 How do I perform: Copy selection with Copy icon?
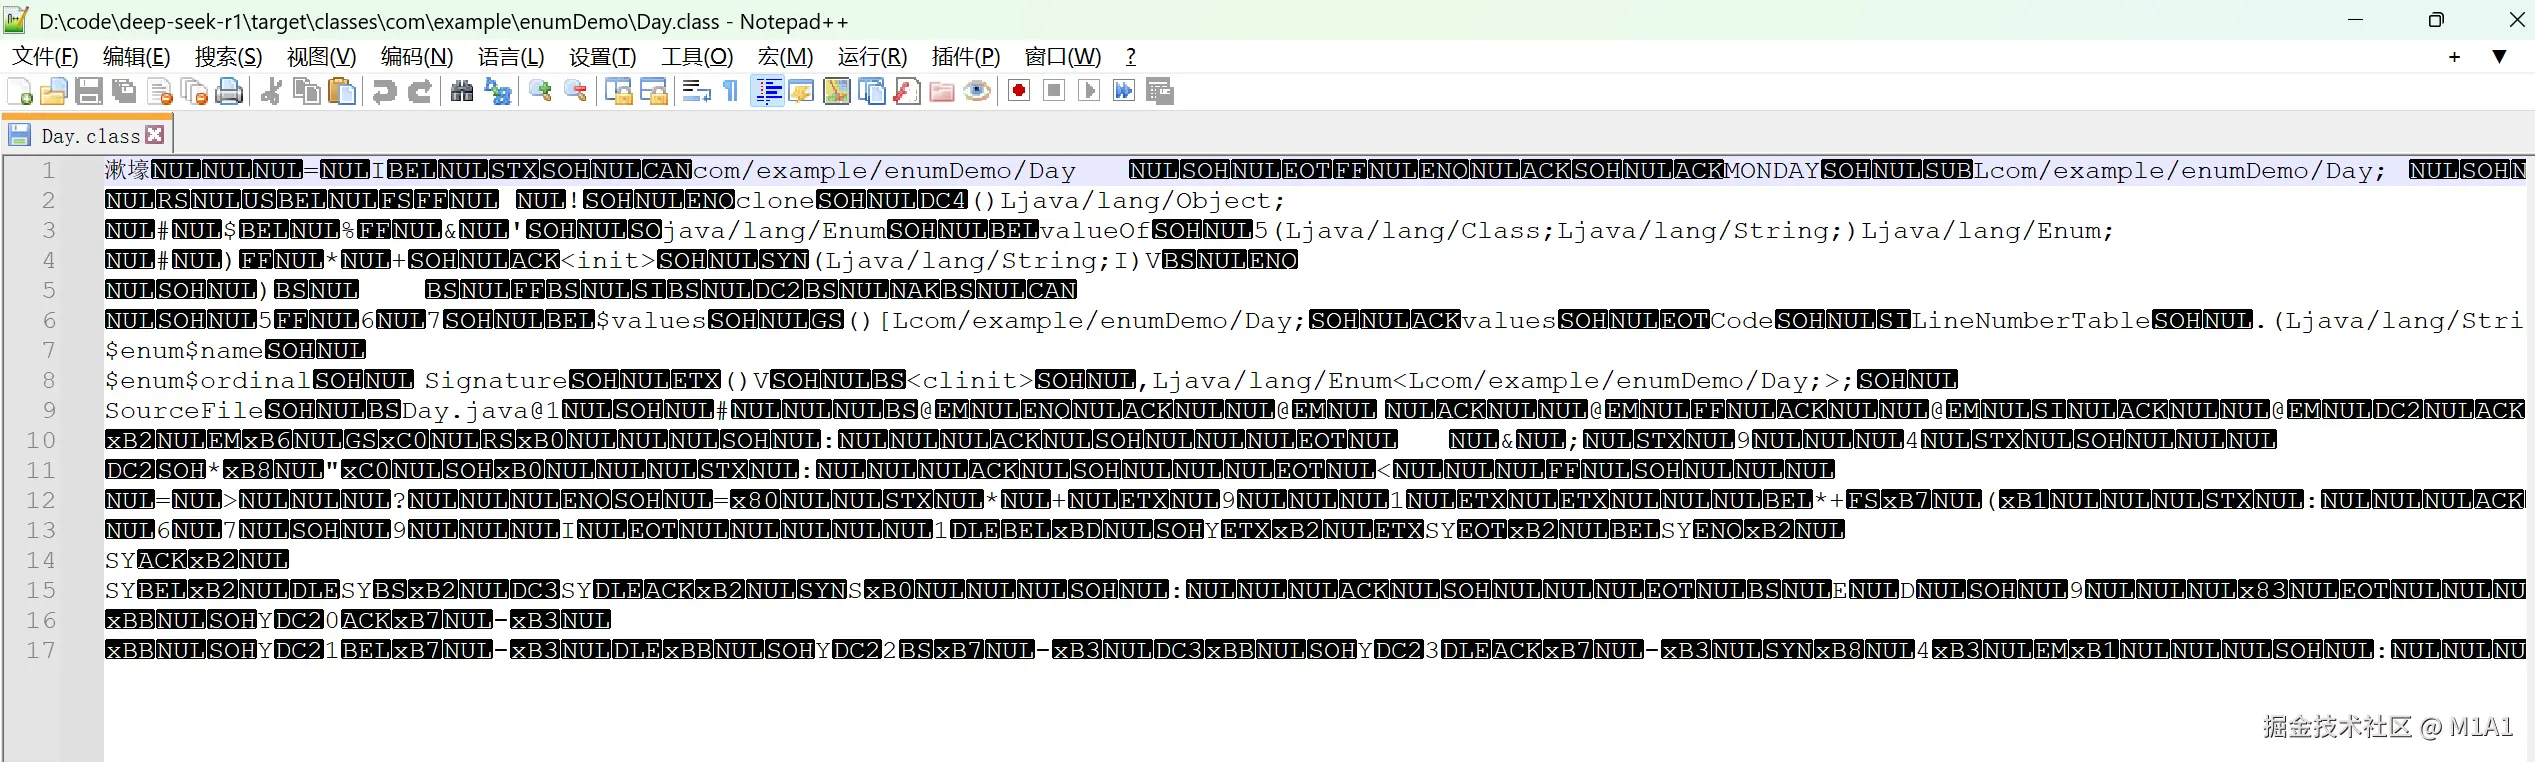(306, 92)
